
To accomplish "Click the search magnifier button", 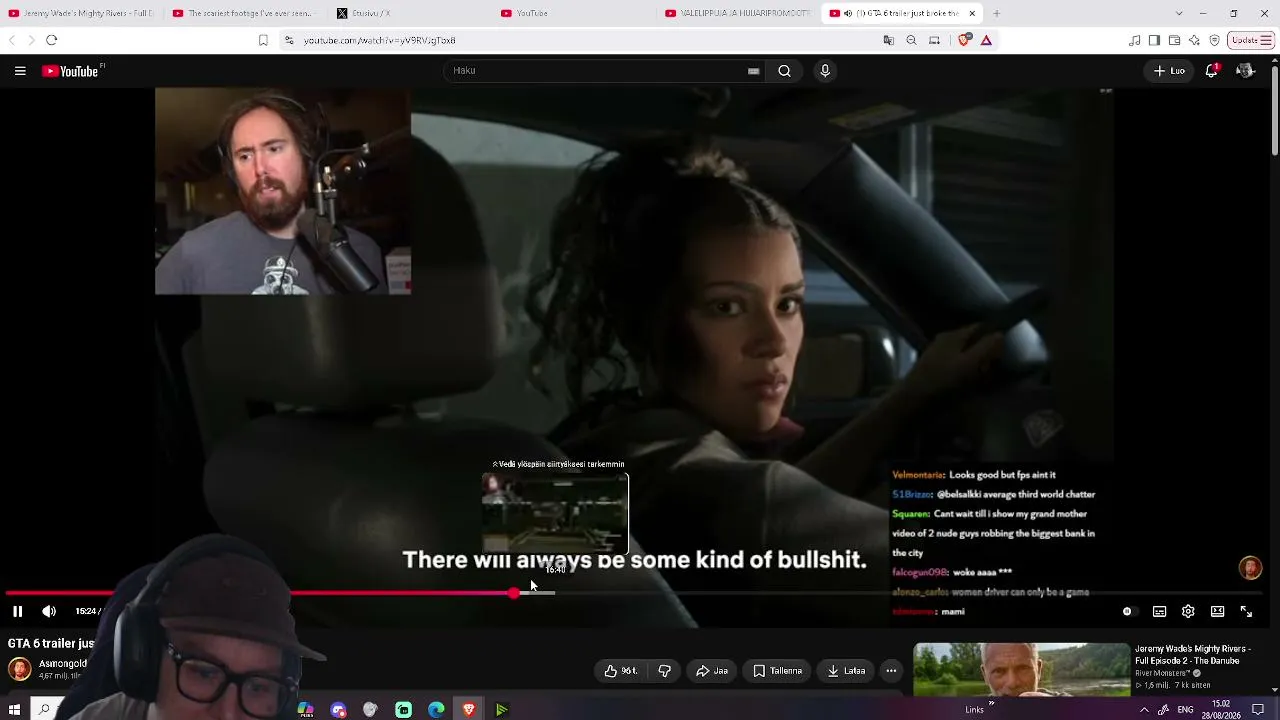I will coord(785,71).
